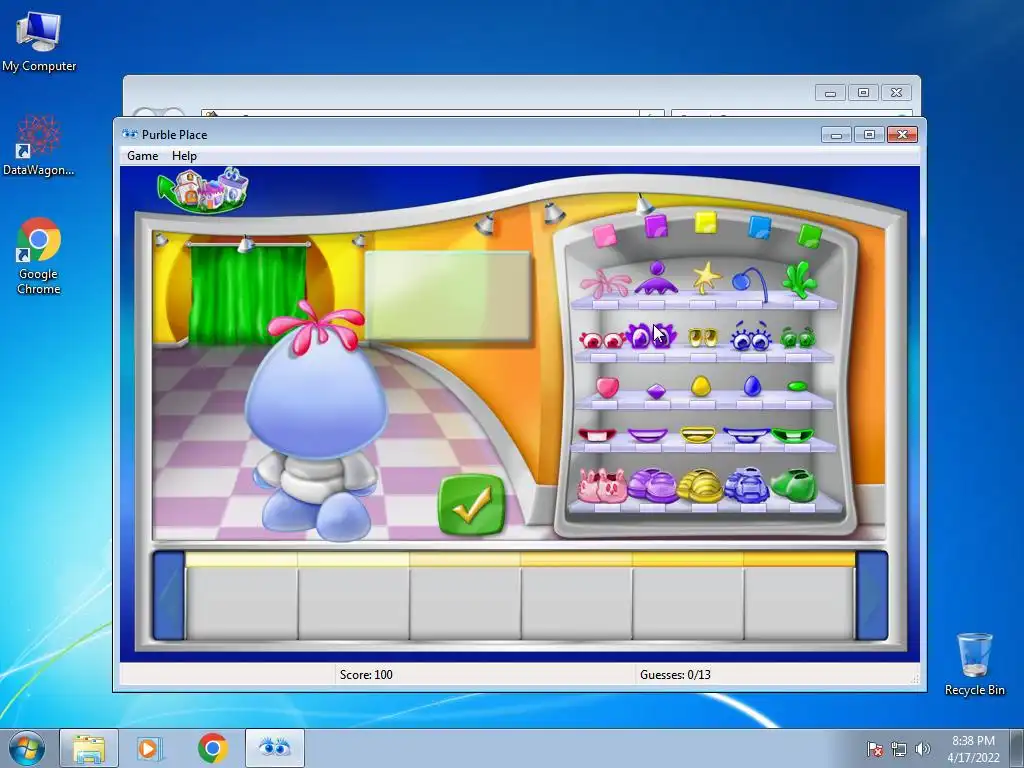This screenshot has height=768, width=1024.
Task: Select the blue sneakers
Action: 746,486
